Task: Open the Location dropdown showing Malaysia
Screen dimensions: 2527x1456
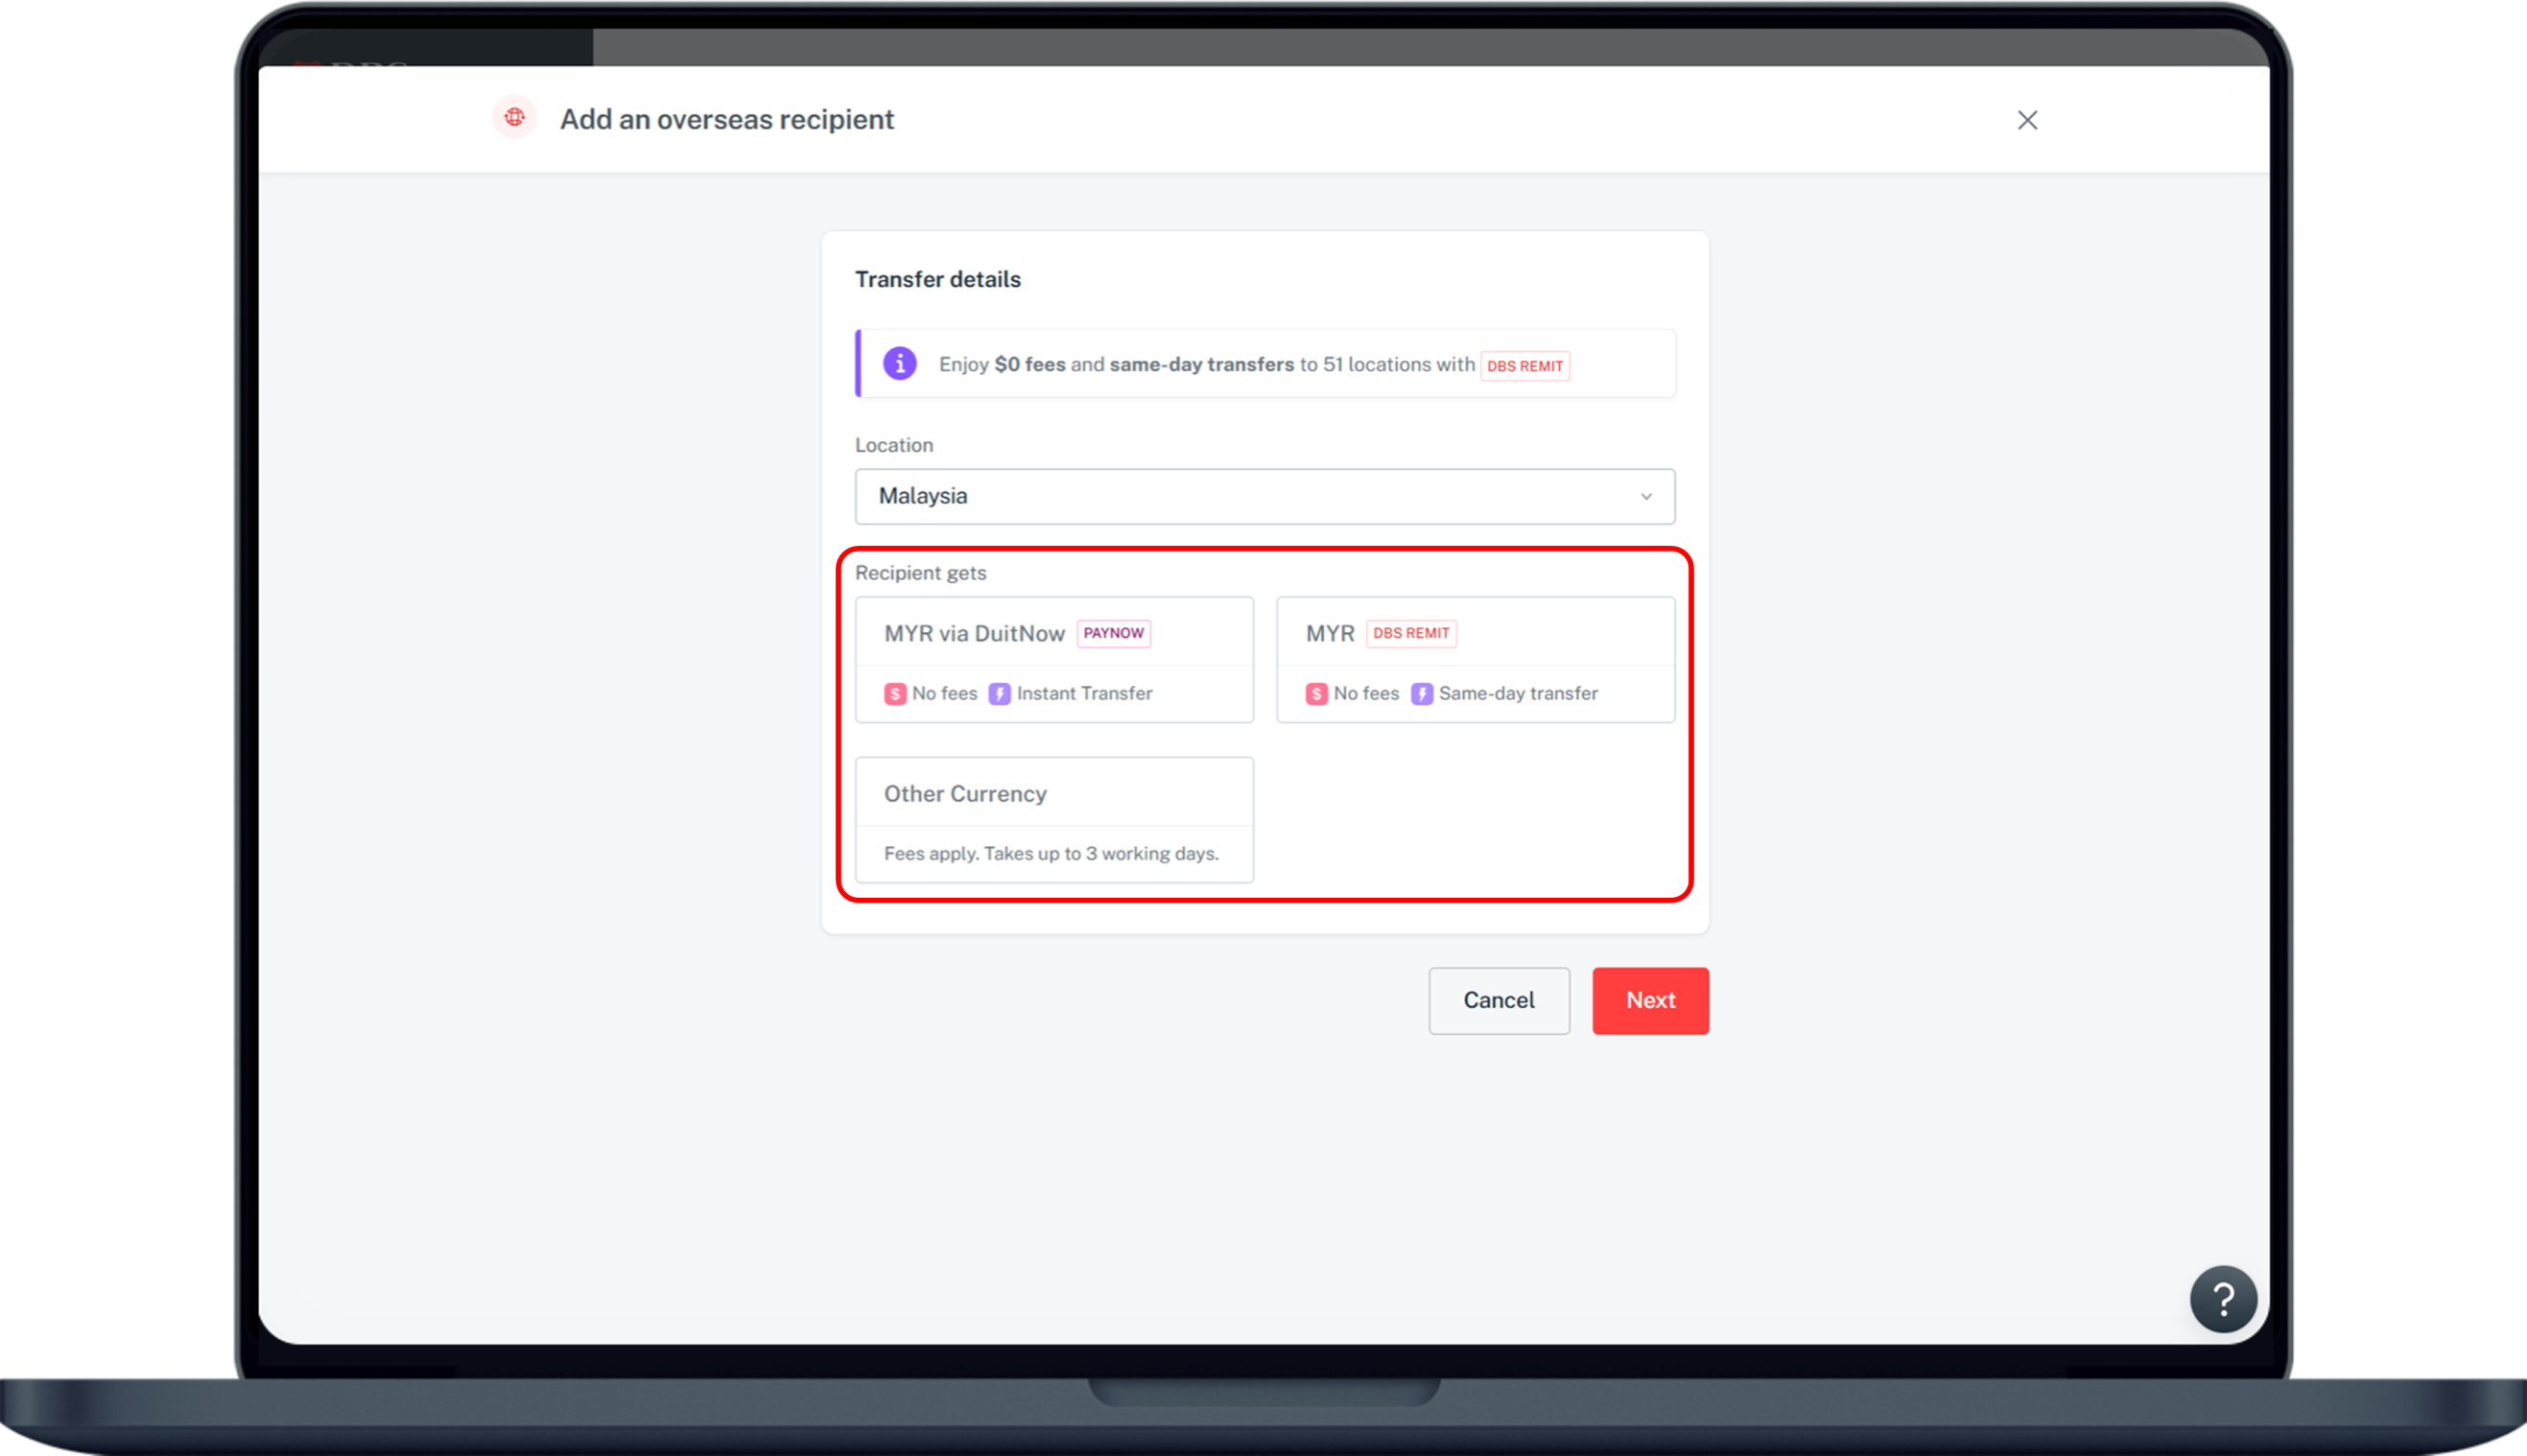Action: (x=1264, y=496)
